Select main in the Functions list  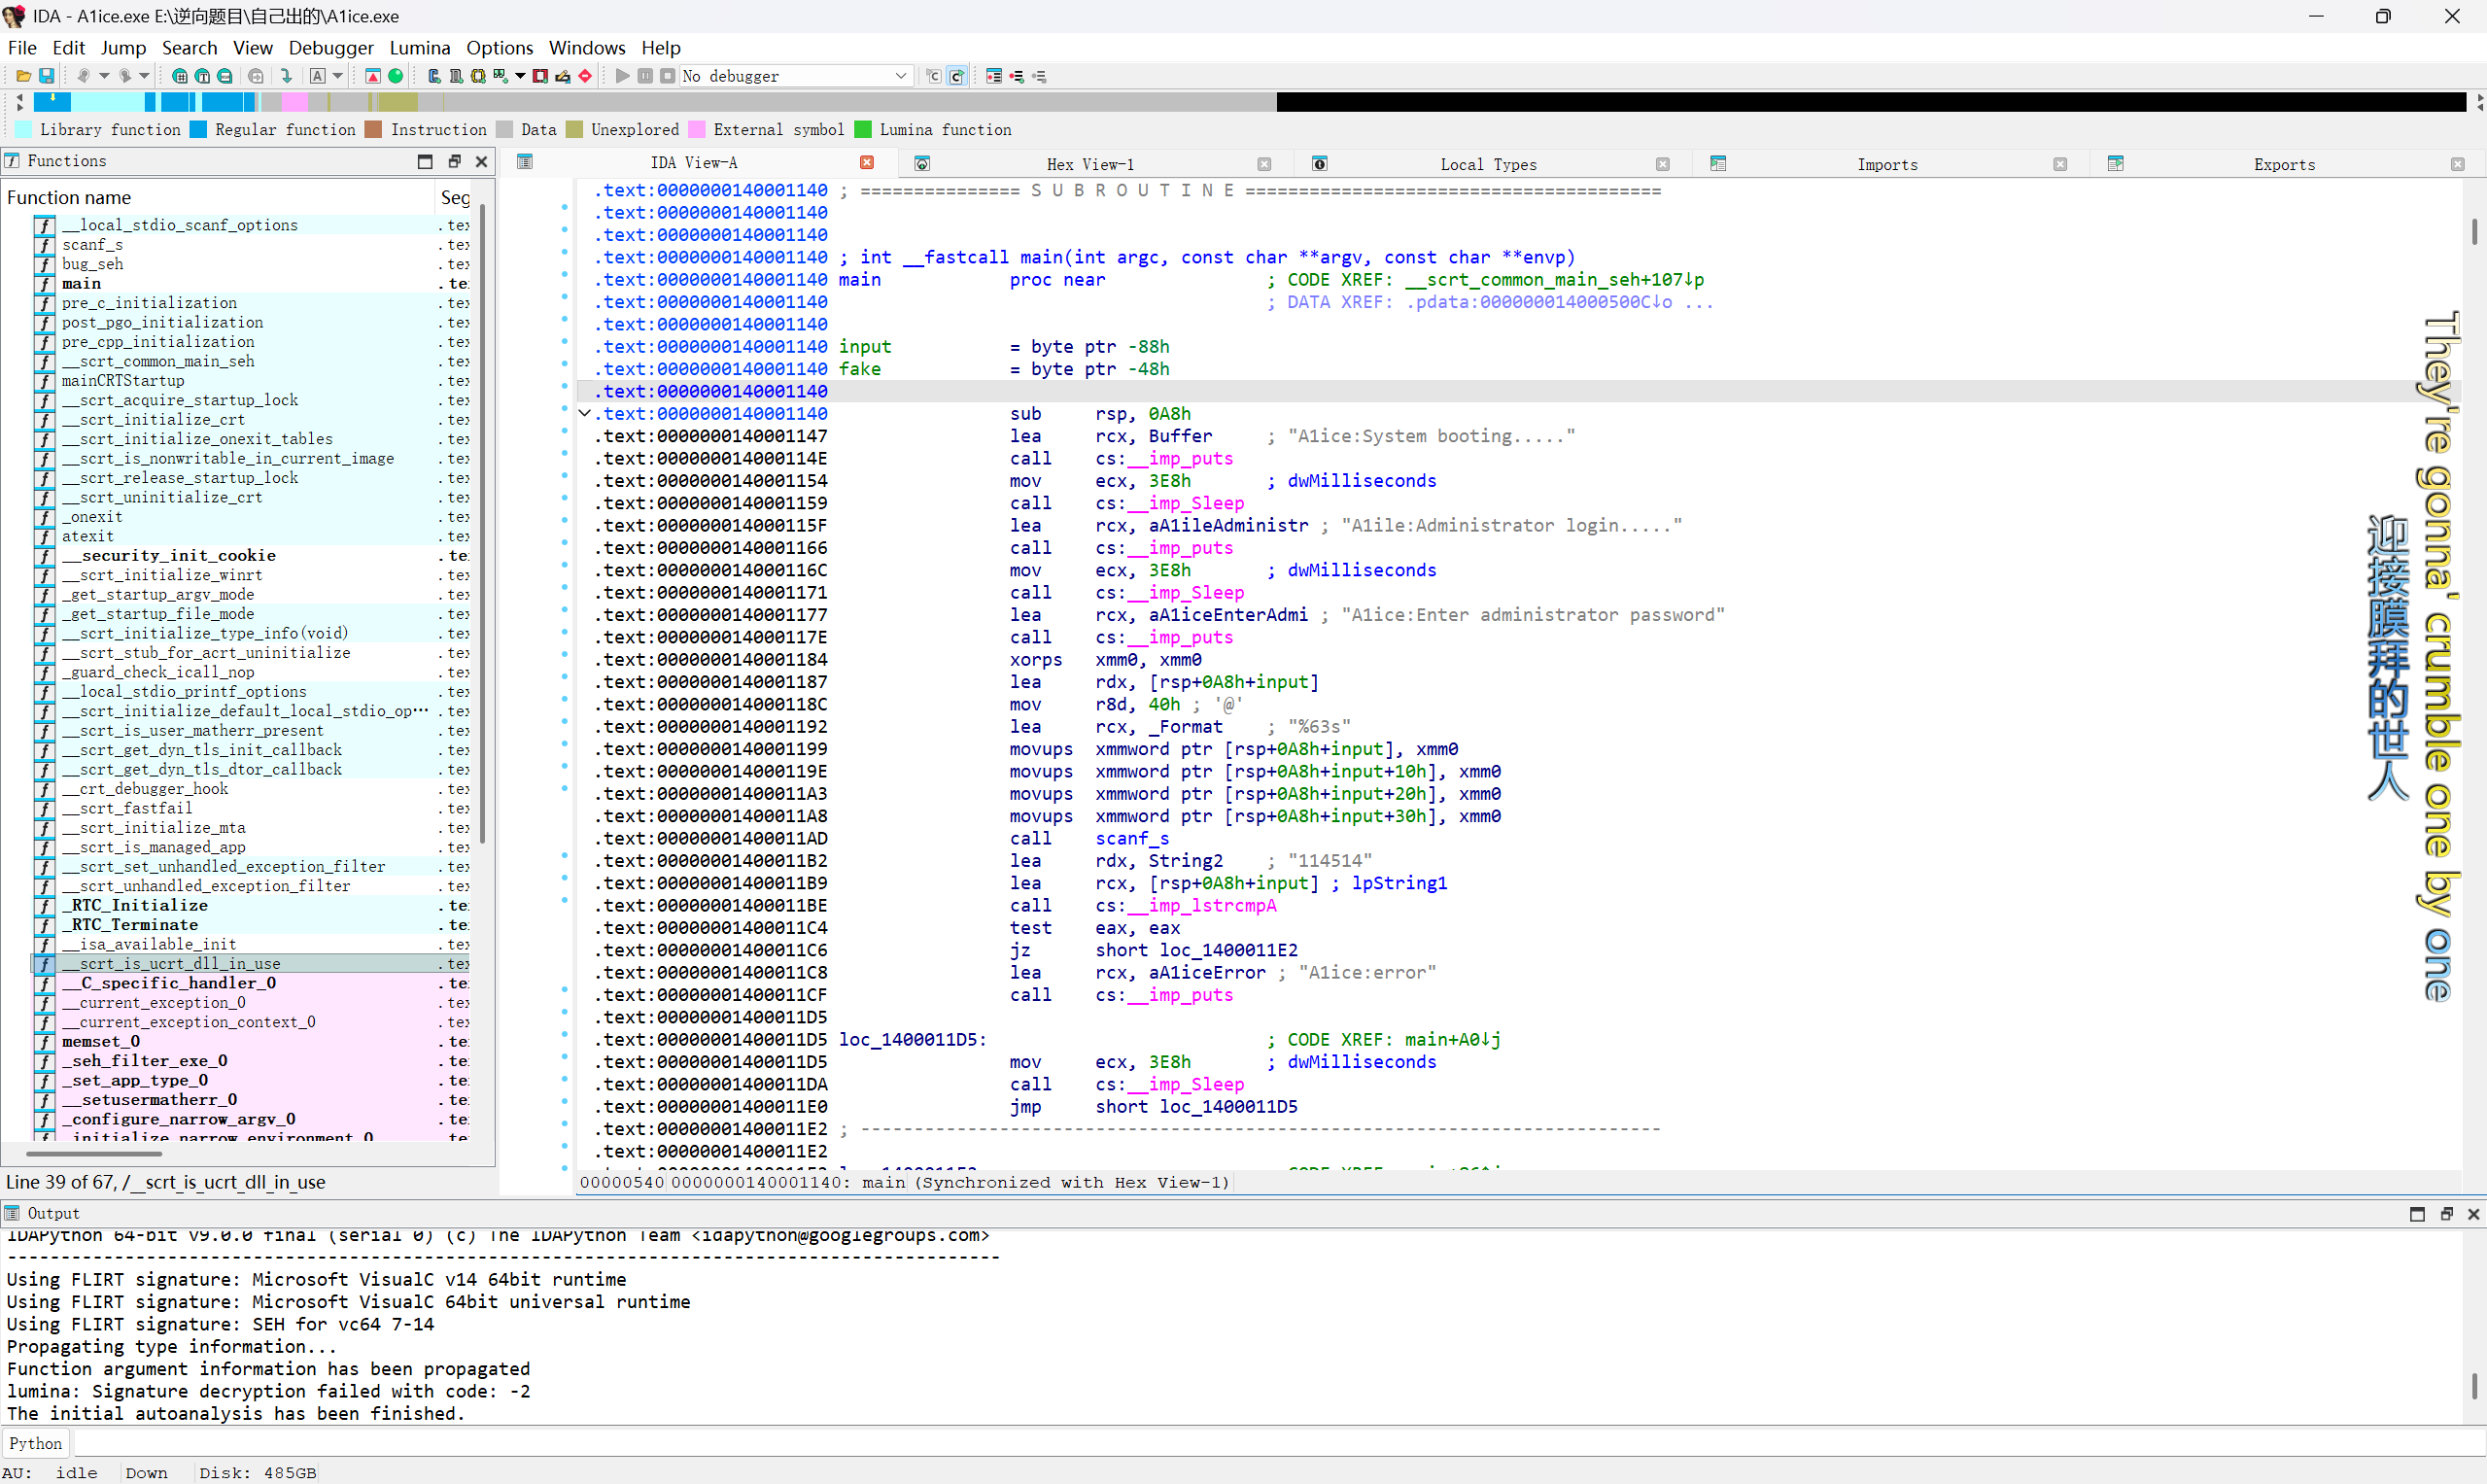point(81,283)
